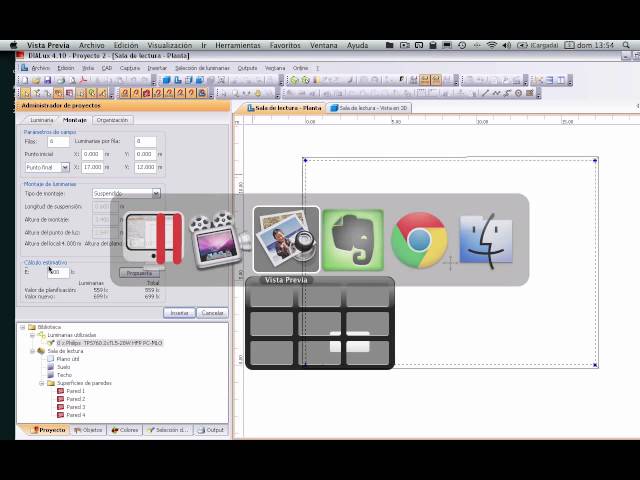Viewport: 640px width, 480px height.
Task: Click the Time Machine clock icon
Action: click(462, 45)
